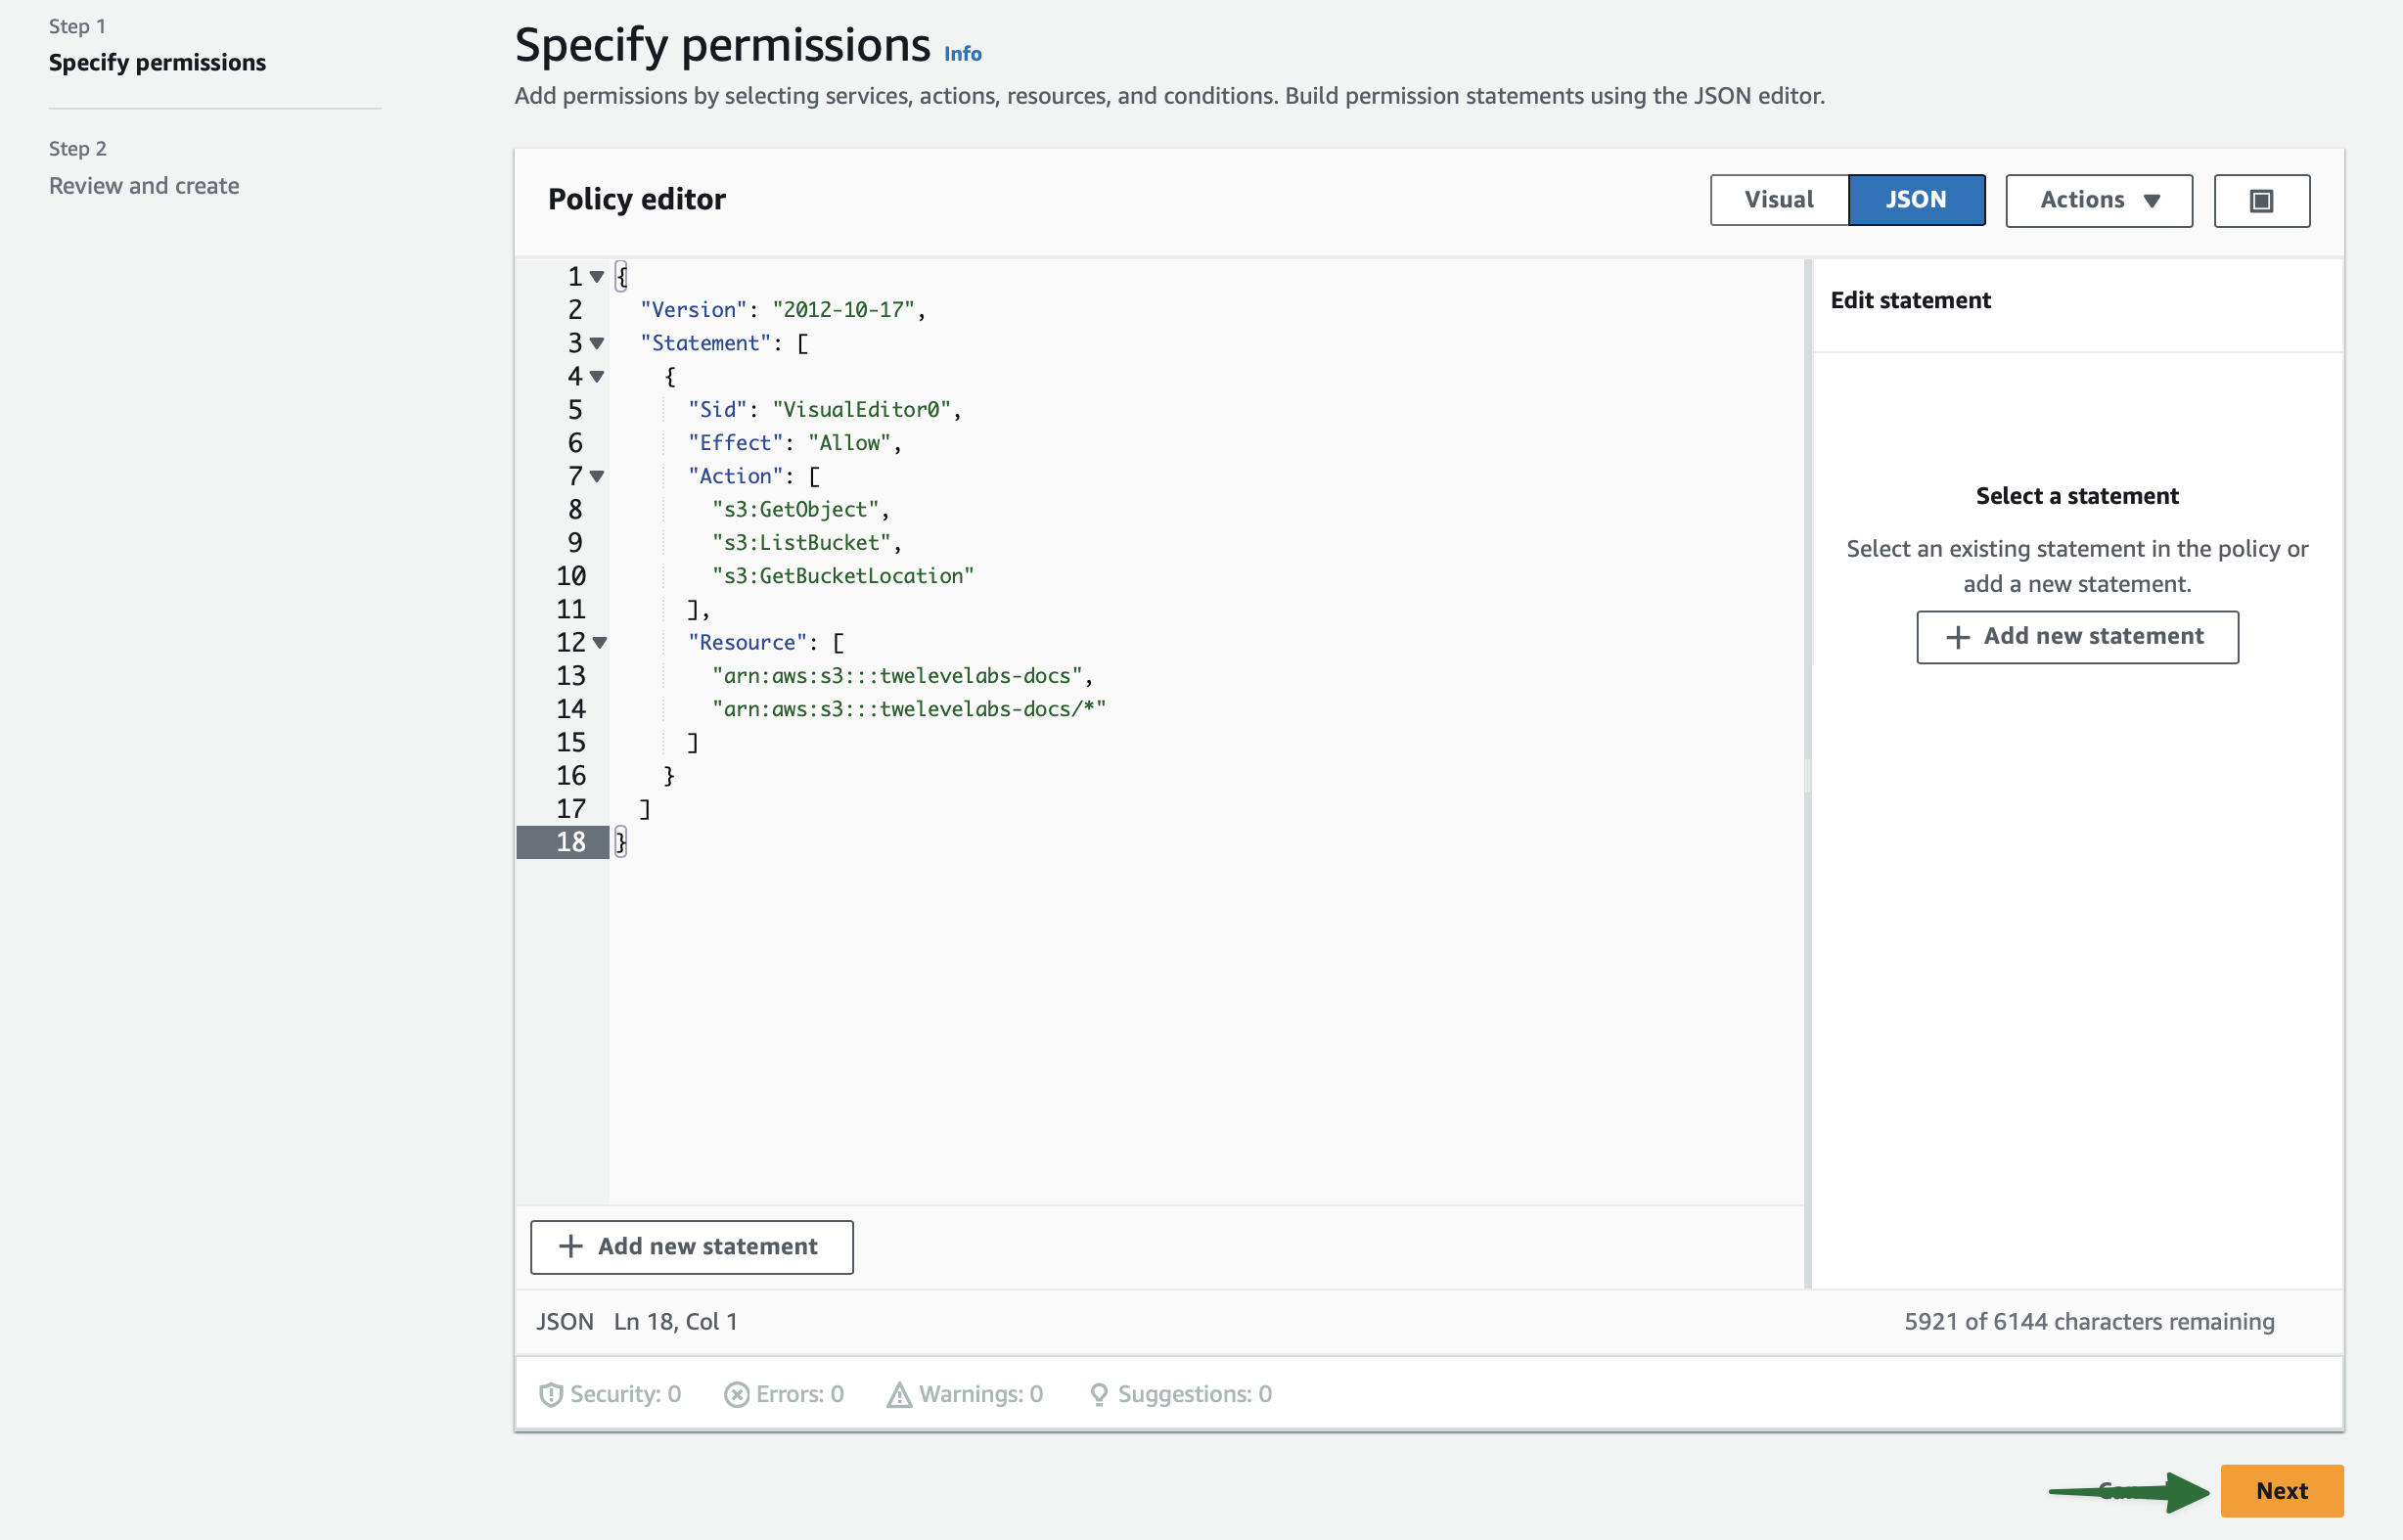The image size is (2403, 1540).
Task: Go to the Review and create step
Action: coord(144,186)
